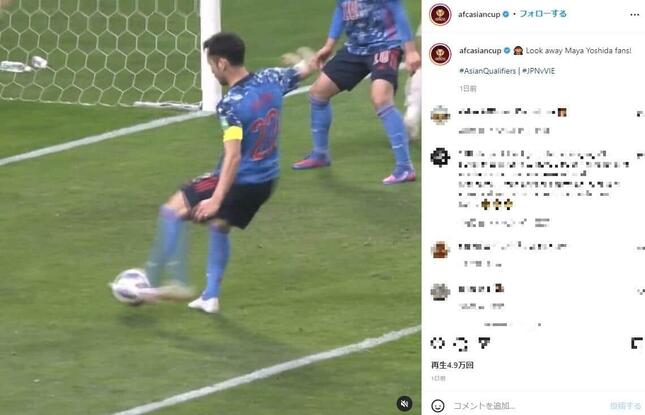
Task: Click the football match video to pause
Action: 210,207
